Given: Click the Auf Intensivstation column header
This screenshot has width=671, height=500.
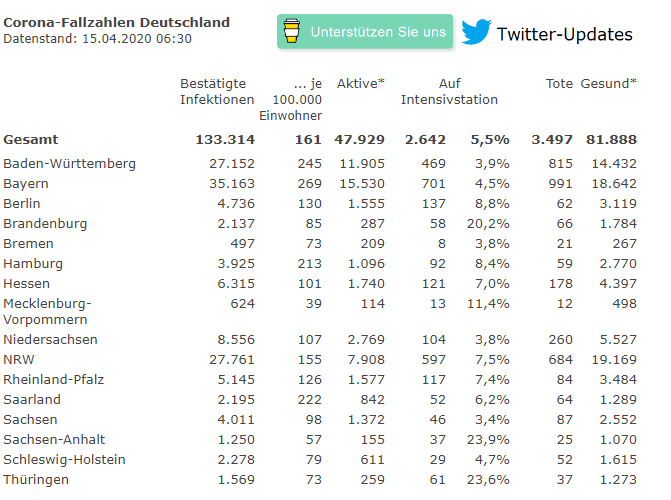Looking at the screenshot, I should [449, 91].
